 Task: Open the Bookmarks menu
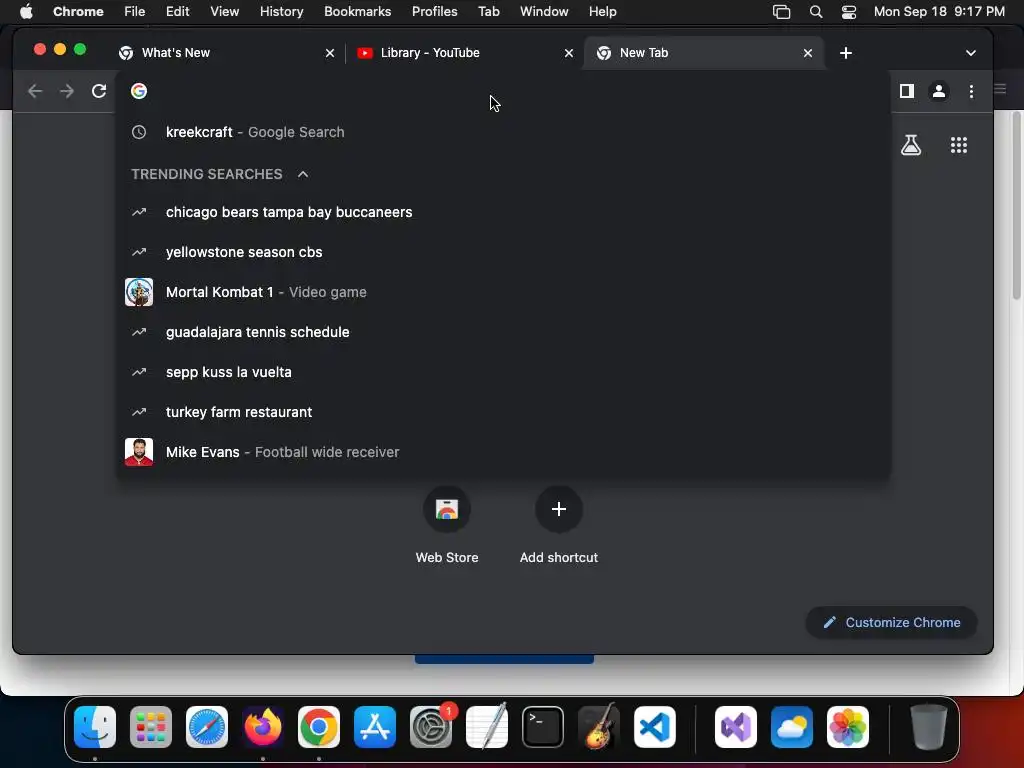(x=357, y=12)
